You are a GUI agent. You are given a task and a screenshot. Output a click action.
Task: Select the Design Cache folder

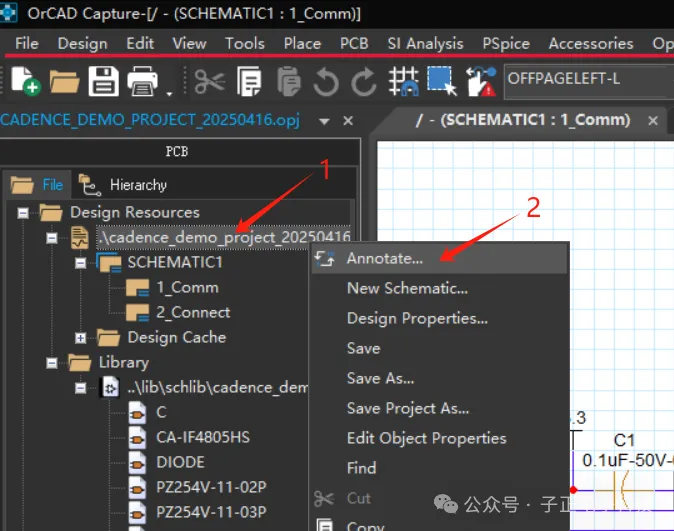177,338
